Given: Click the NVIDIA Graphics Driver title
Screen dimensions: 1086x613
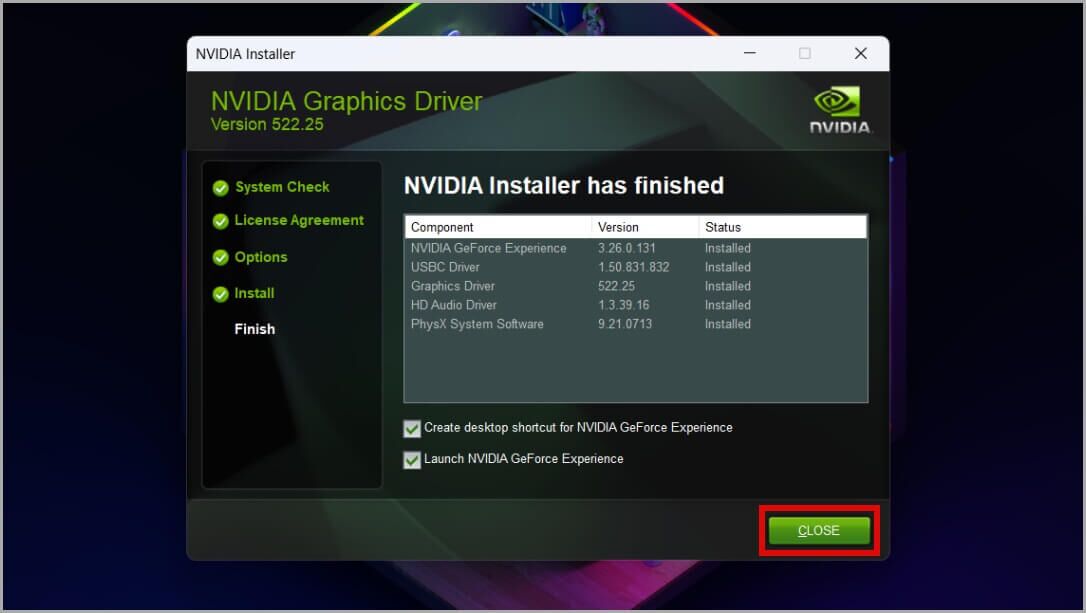Looking at the screenshot, I should point(346,102).
